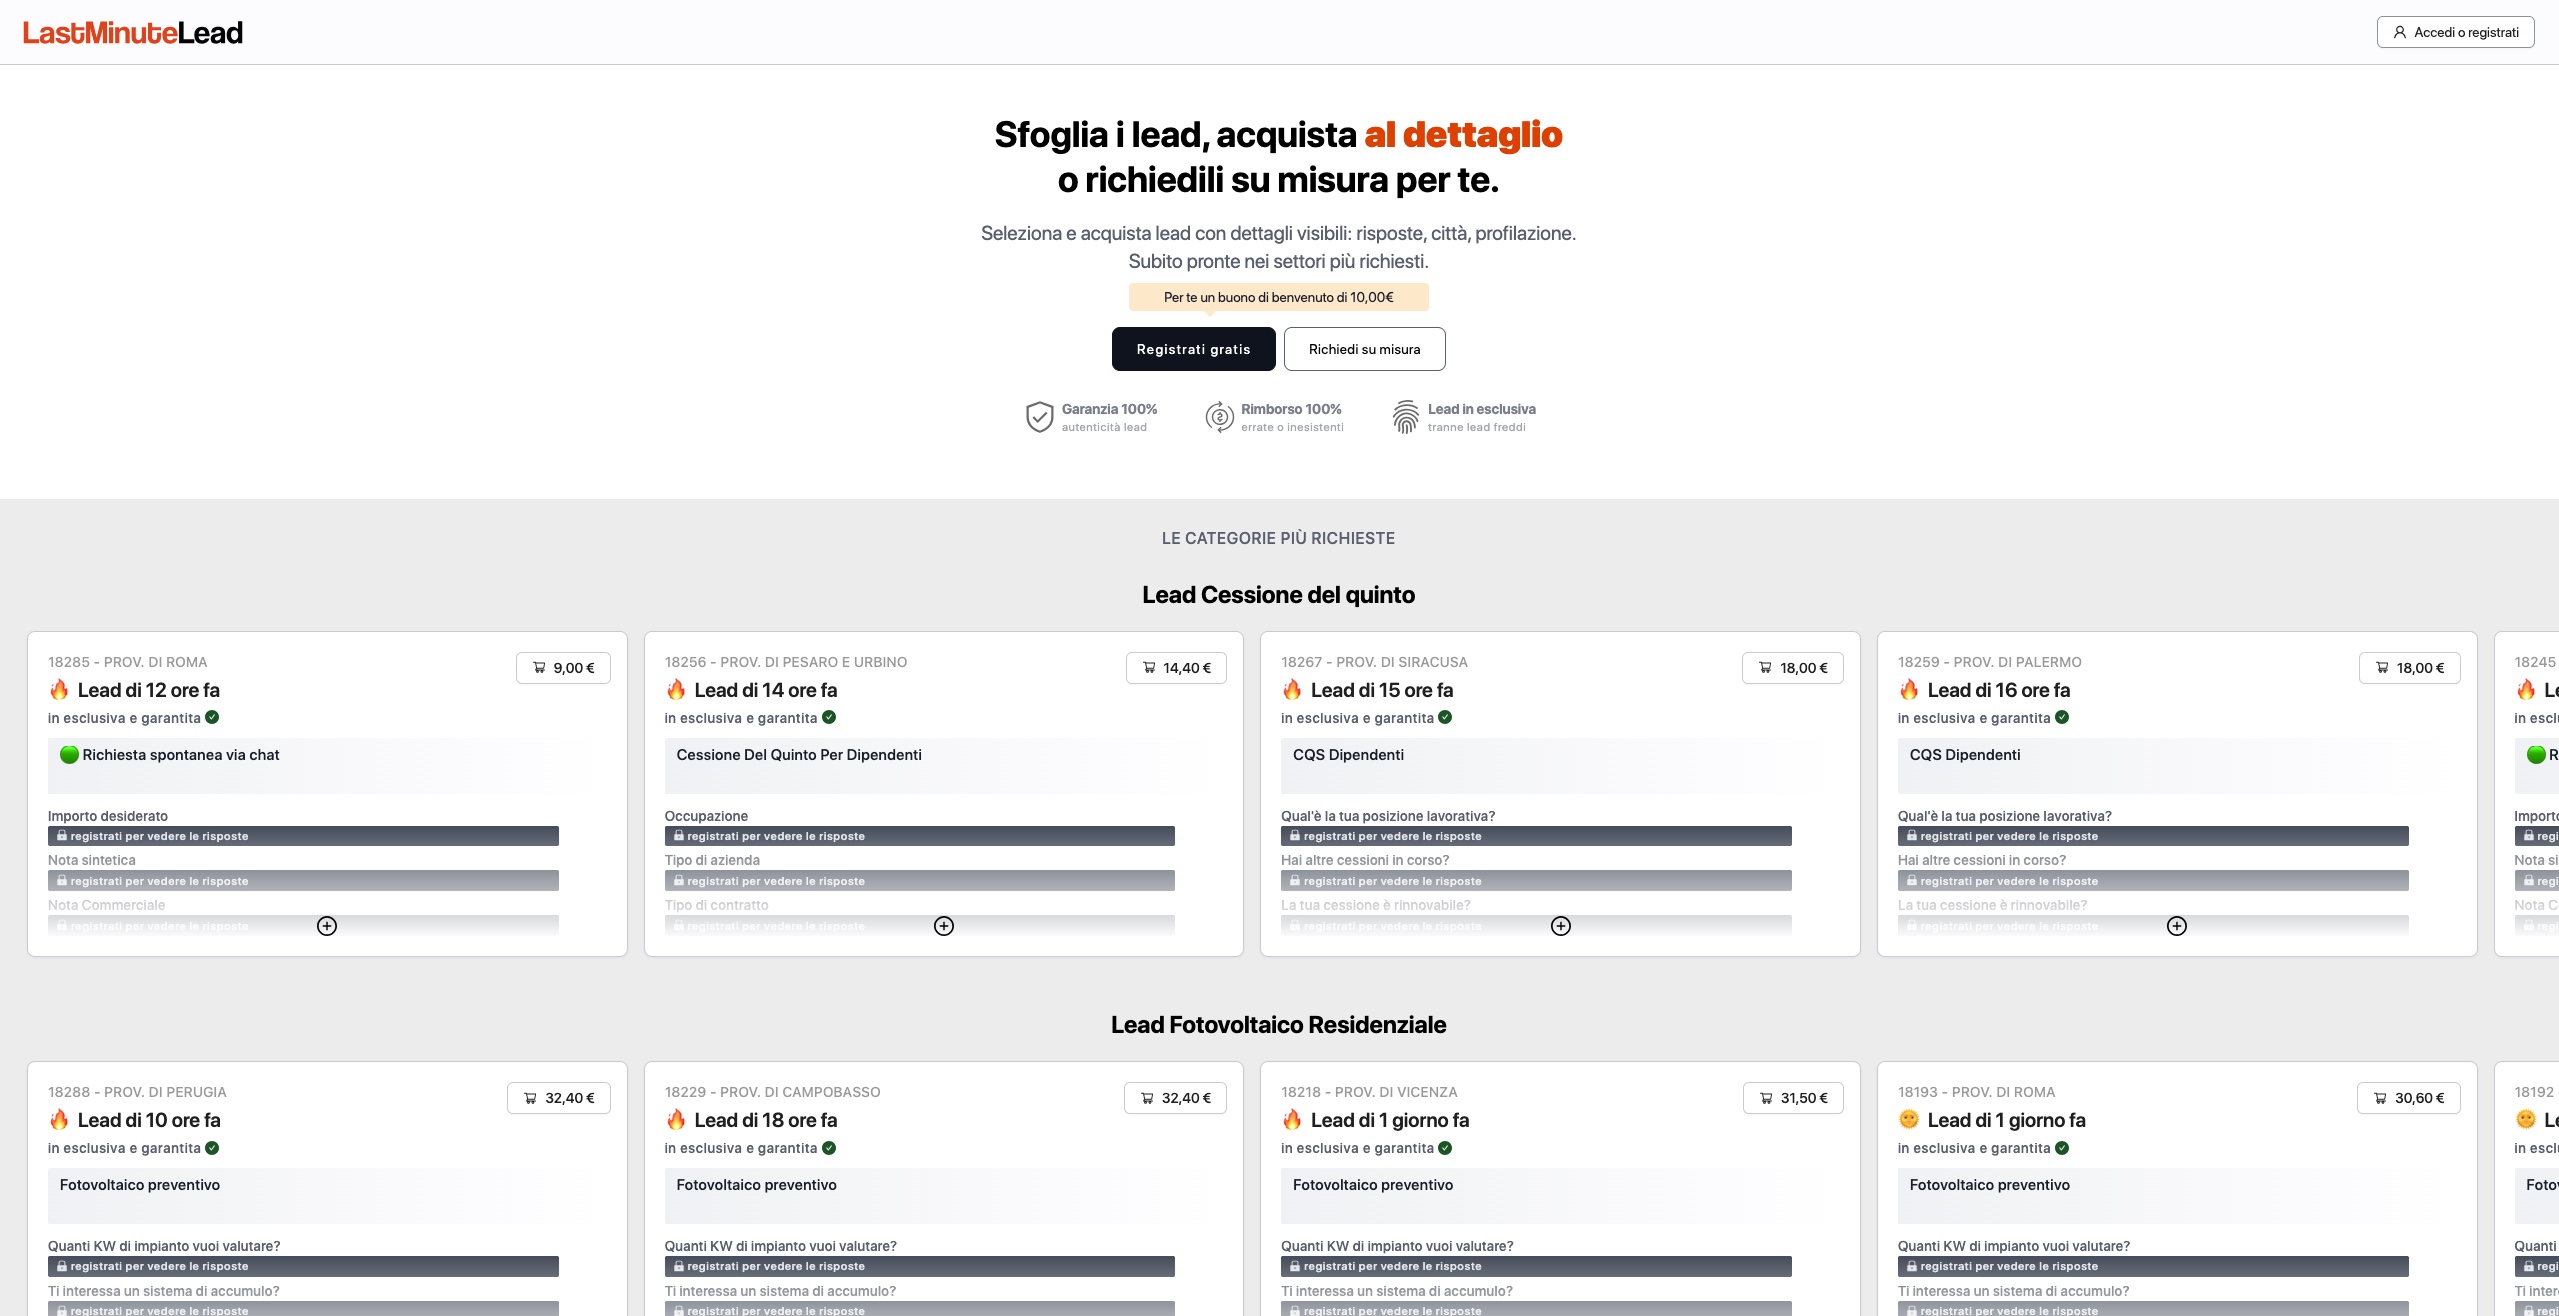Click '18229 - PROV. DI CAMPOBASSO' text
Image resolution: width=2559 pixels, height=1316 pixels.
pyautogui.click(x=773, y=1092)
